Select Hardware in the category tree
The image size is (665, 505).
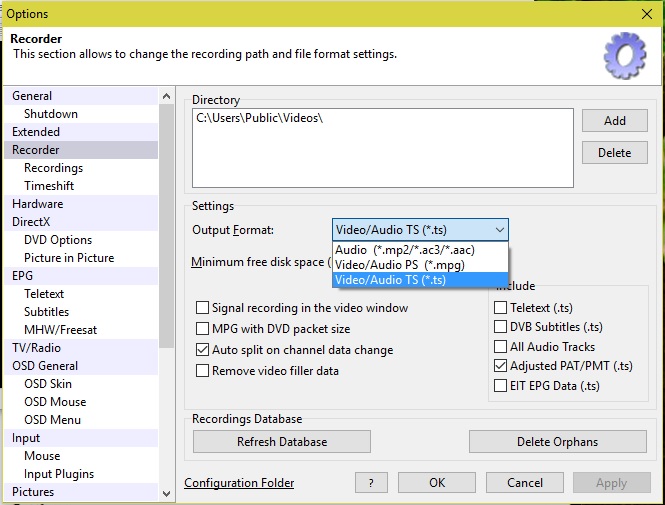pyautogui.click(x=37, y=204)
